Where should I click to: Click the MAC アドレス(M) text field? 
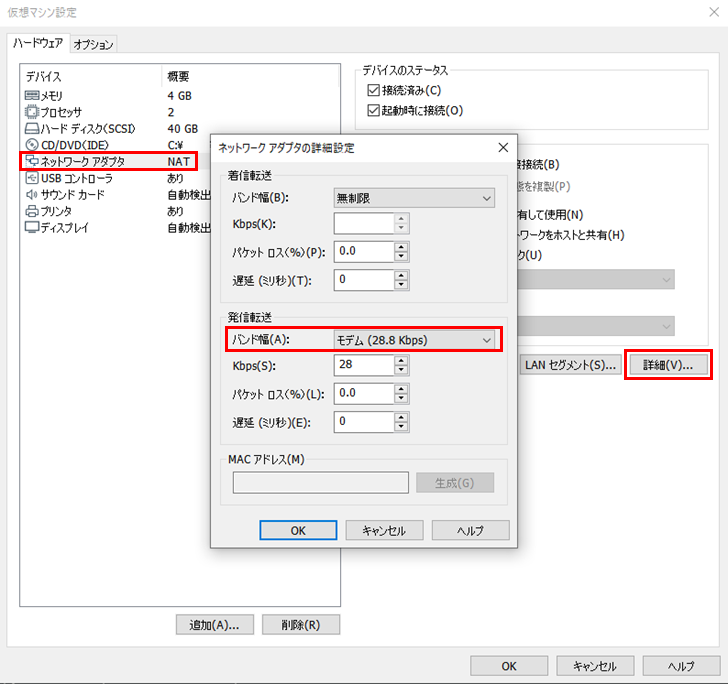321,483
